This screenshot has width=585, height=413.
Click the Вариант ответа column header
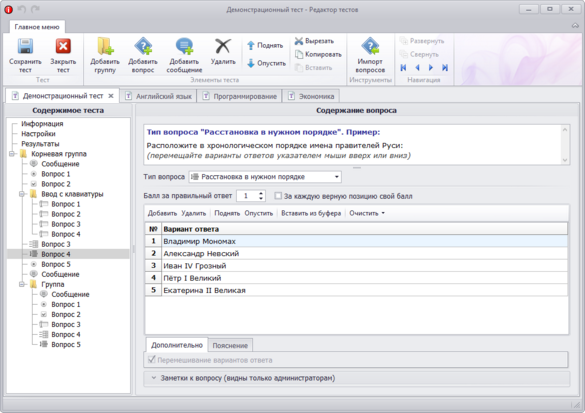pyautogui.click(x=365, y=229)
